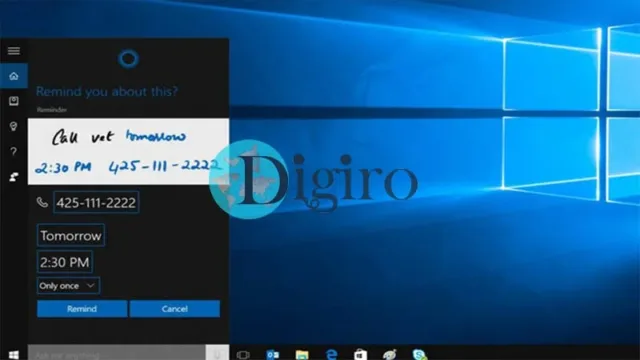This screenshot has height=360, width=640.
Task: Cancel the reminder
Action: [175, 309]
